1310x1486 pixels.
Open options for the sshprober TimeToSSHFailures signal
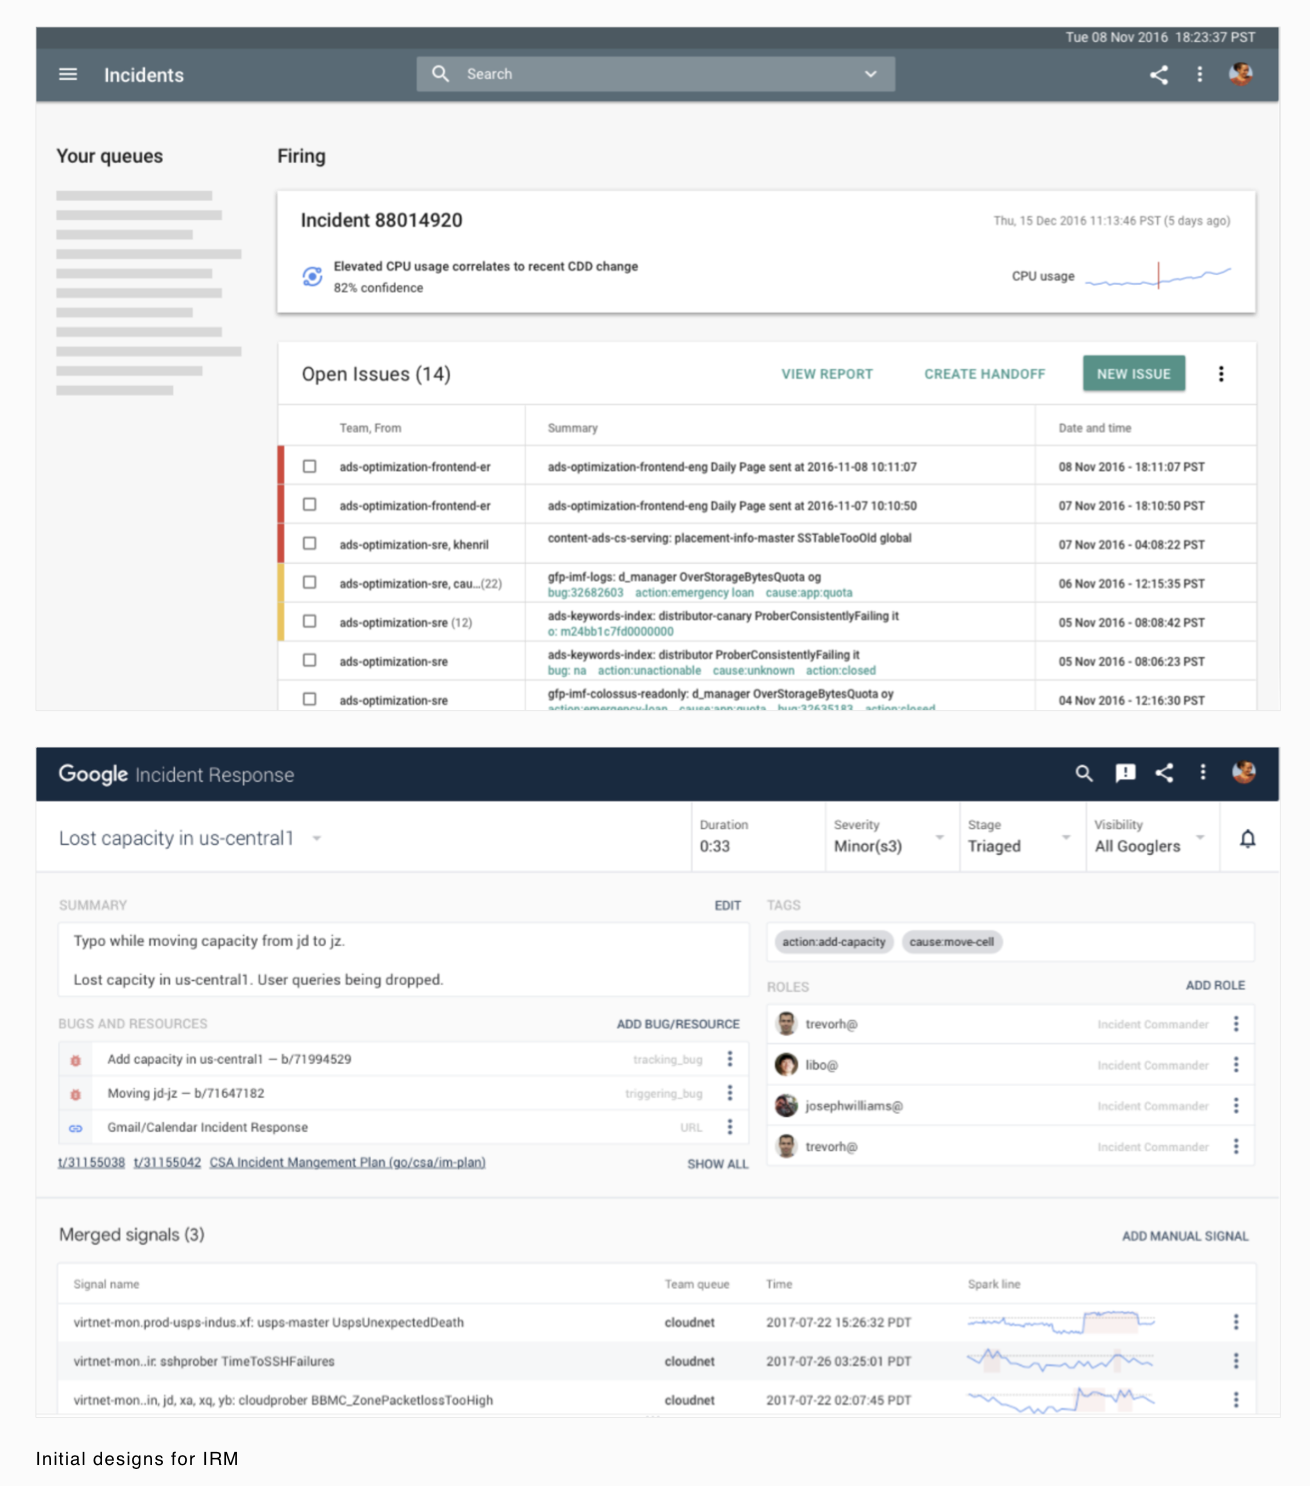click(x=1236, y=1361)
